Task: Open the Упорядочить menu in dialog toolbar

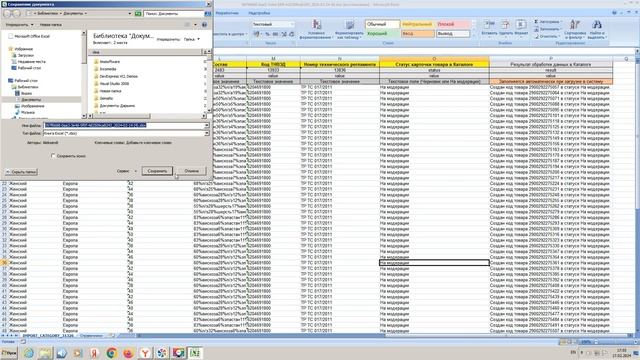Action: click(19, 24)
